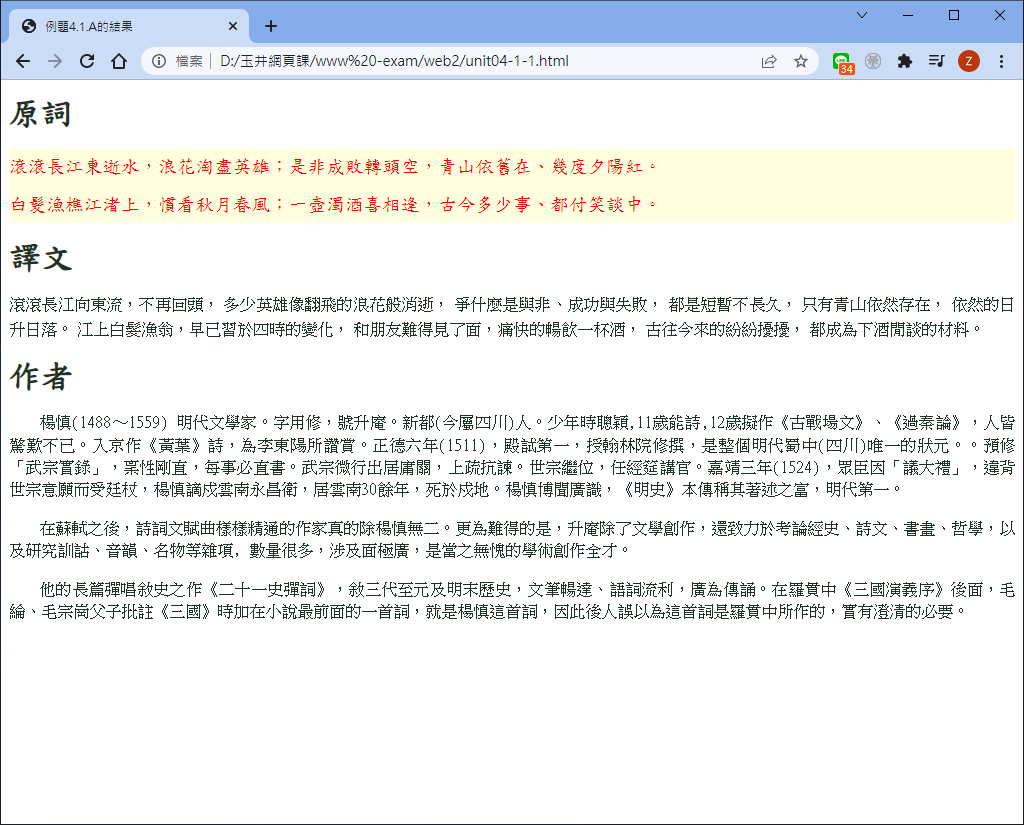View site information for this file
1024x825 pixels.
(x=159, y=61)
